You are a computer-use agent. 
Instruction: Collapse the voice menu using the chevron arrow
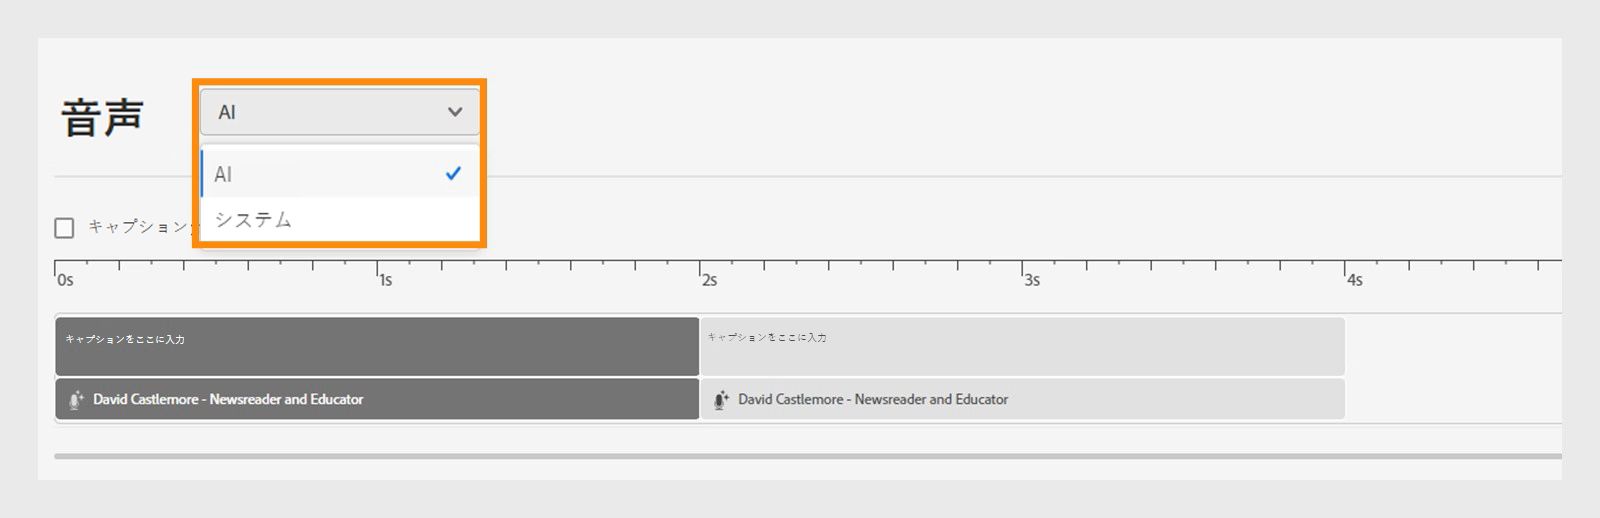(x=455, y=112)
